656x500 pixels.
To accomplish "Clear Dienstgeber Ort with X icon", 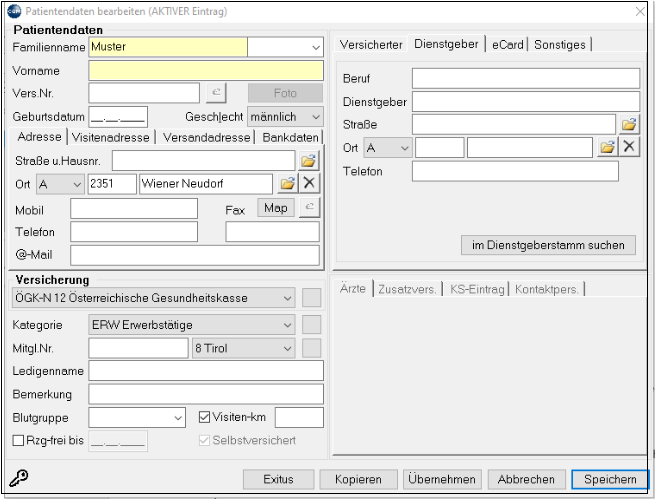I will [629, 147].
